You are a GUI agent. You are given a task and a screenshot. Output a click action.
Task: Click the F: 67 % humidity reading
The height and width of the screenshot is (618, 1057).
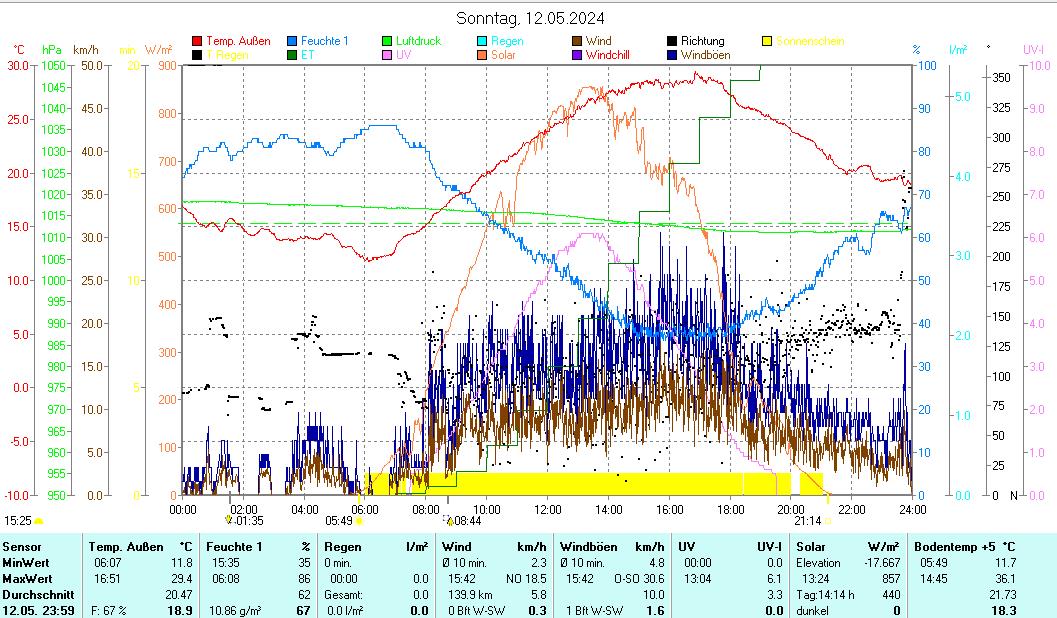click(x=109, y=611)
